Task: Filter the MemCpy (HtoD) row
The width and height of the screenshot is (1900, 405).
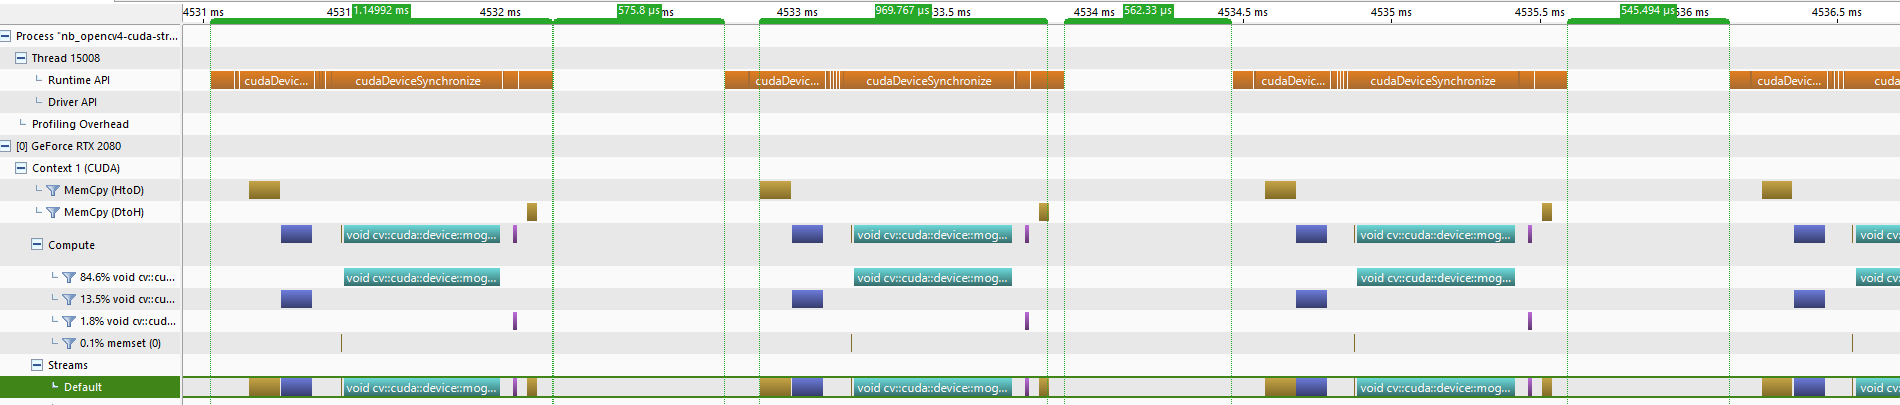Action: [53, 190]
